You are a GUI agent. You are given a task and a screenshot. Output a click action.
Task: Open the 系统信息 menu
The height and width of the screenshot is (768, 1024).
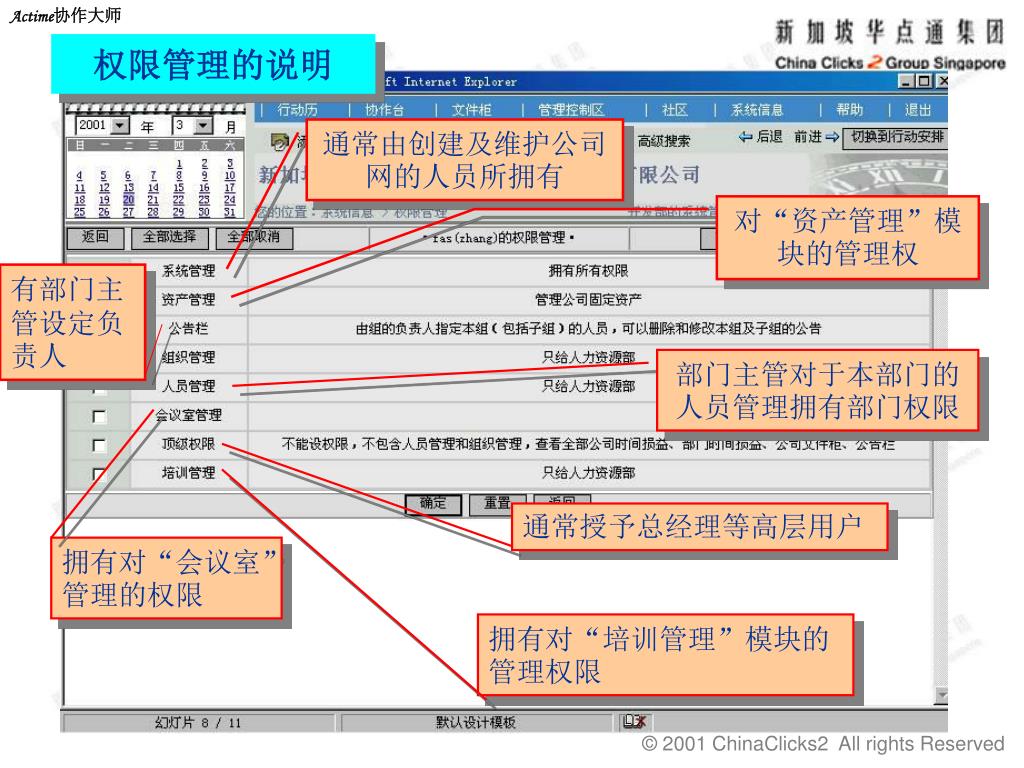pos(757,110)
